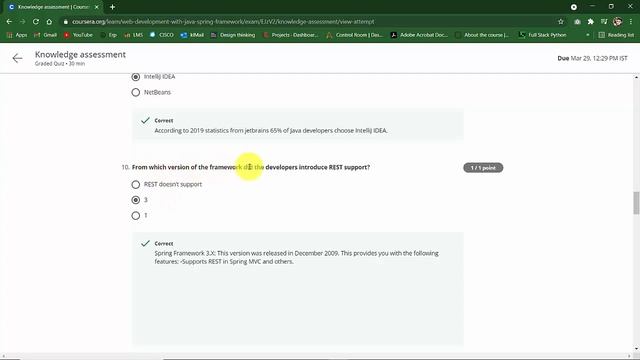Click the Knowledge assessment browser tab
This screenshot has height=360, width=640.
(53, 7)
